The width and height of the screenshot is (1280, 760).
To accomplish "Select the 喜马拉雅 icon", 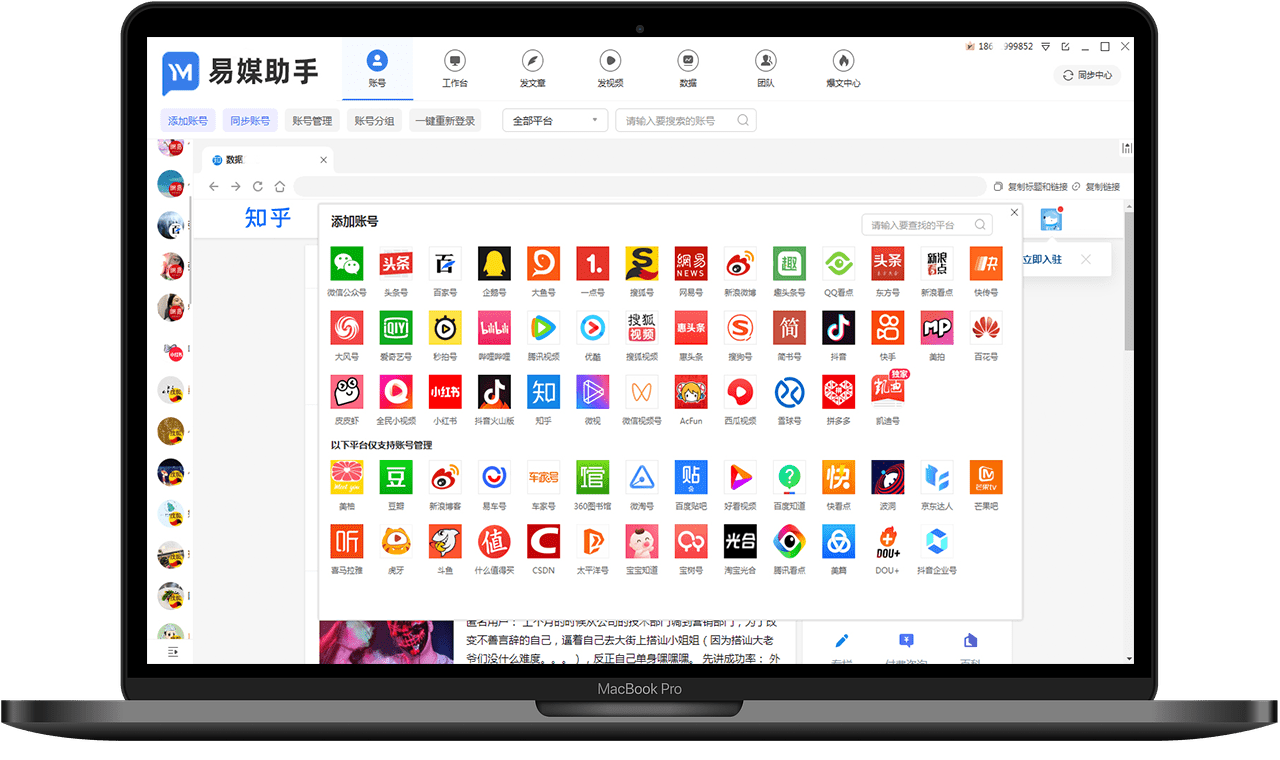I will 347,541.
